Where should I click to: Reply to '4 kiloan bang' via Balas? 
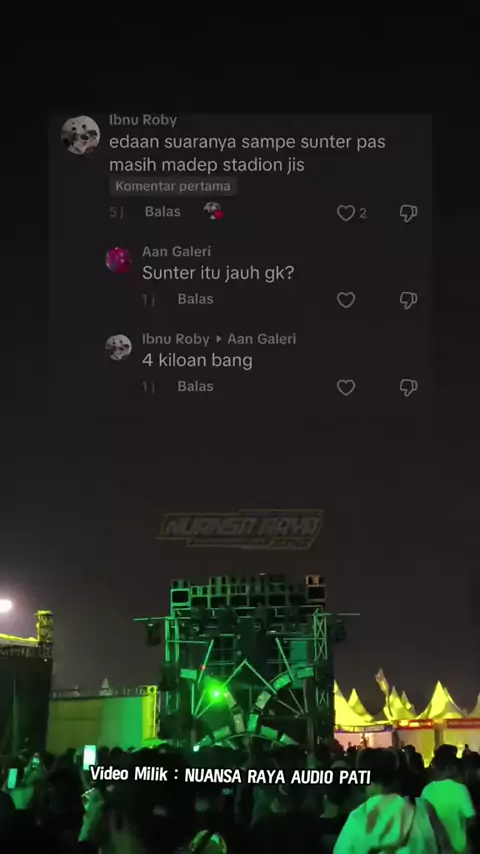(195, 387)
